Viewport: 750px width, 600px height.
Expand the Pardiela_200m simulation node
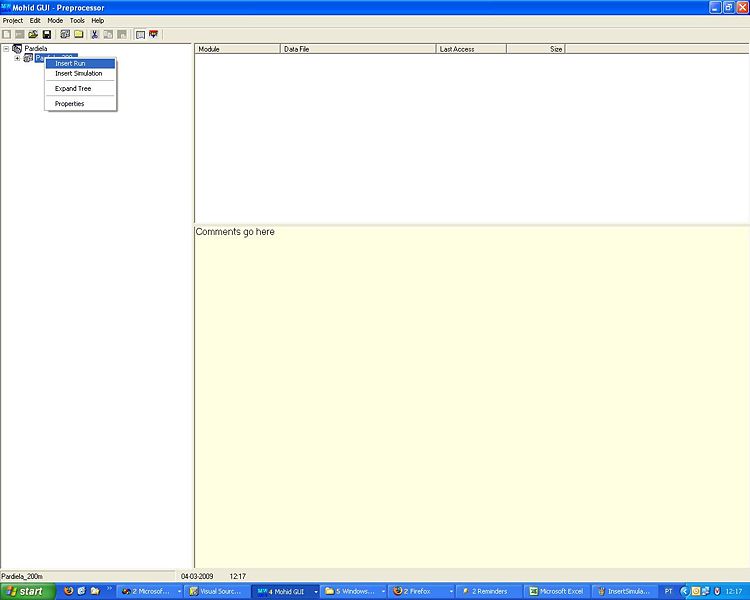(x=17, y=58)
